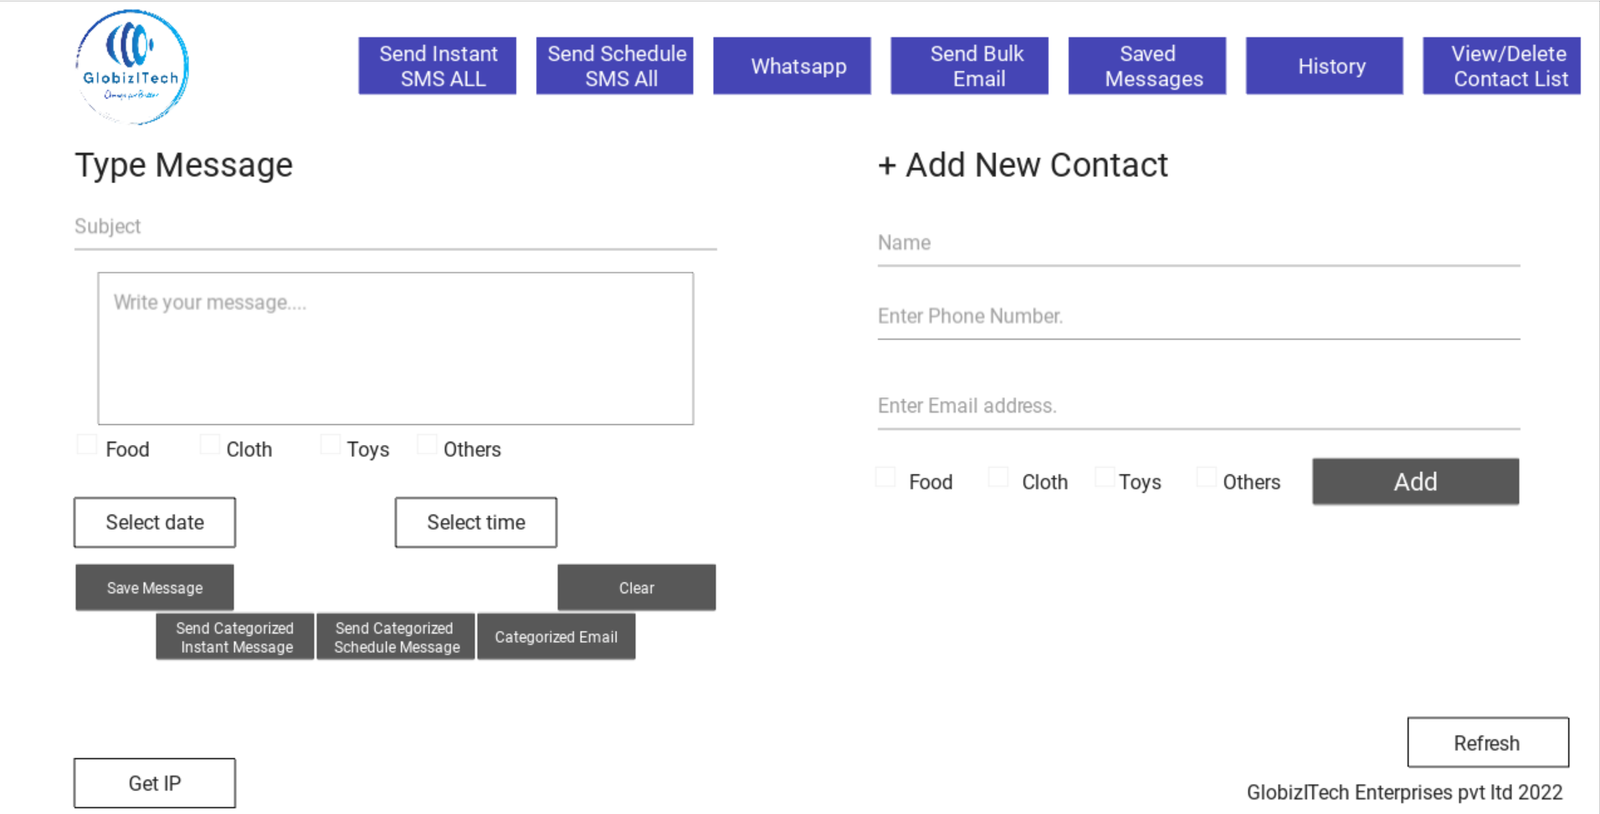Screen dimensions: 1600x814
Task: Open the Select date picker
Action: pos(155,522)
